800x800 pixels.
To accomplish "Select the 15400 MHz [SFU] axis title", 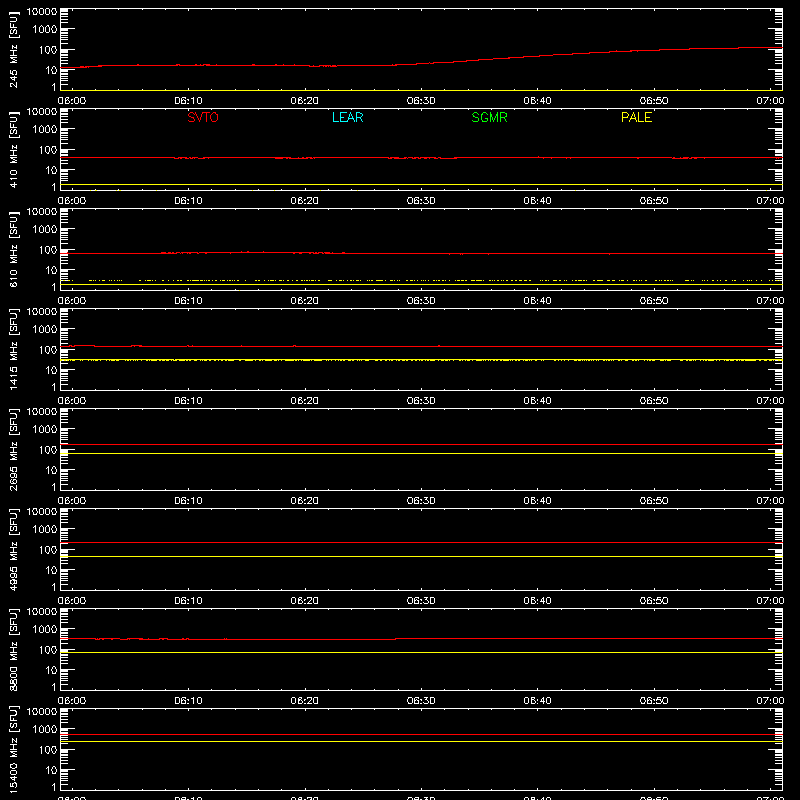I will (13, 749).
